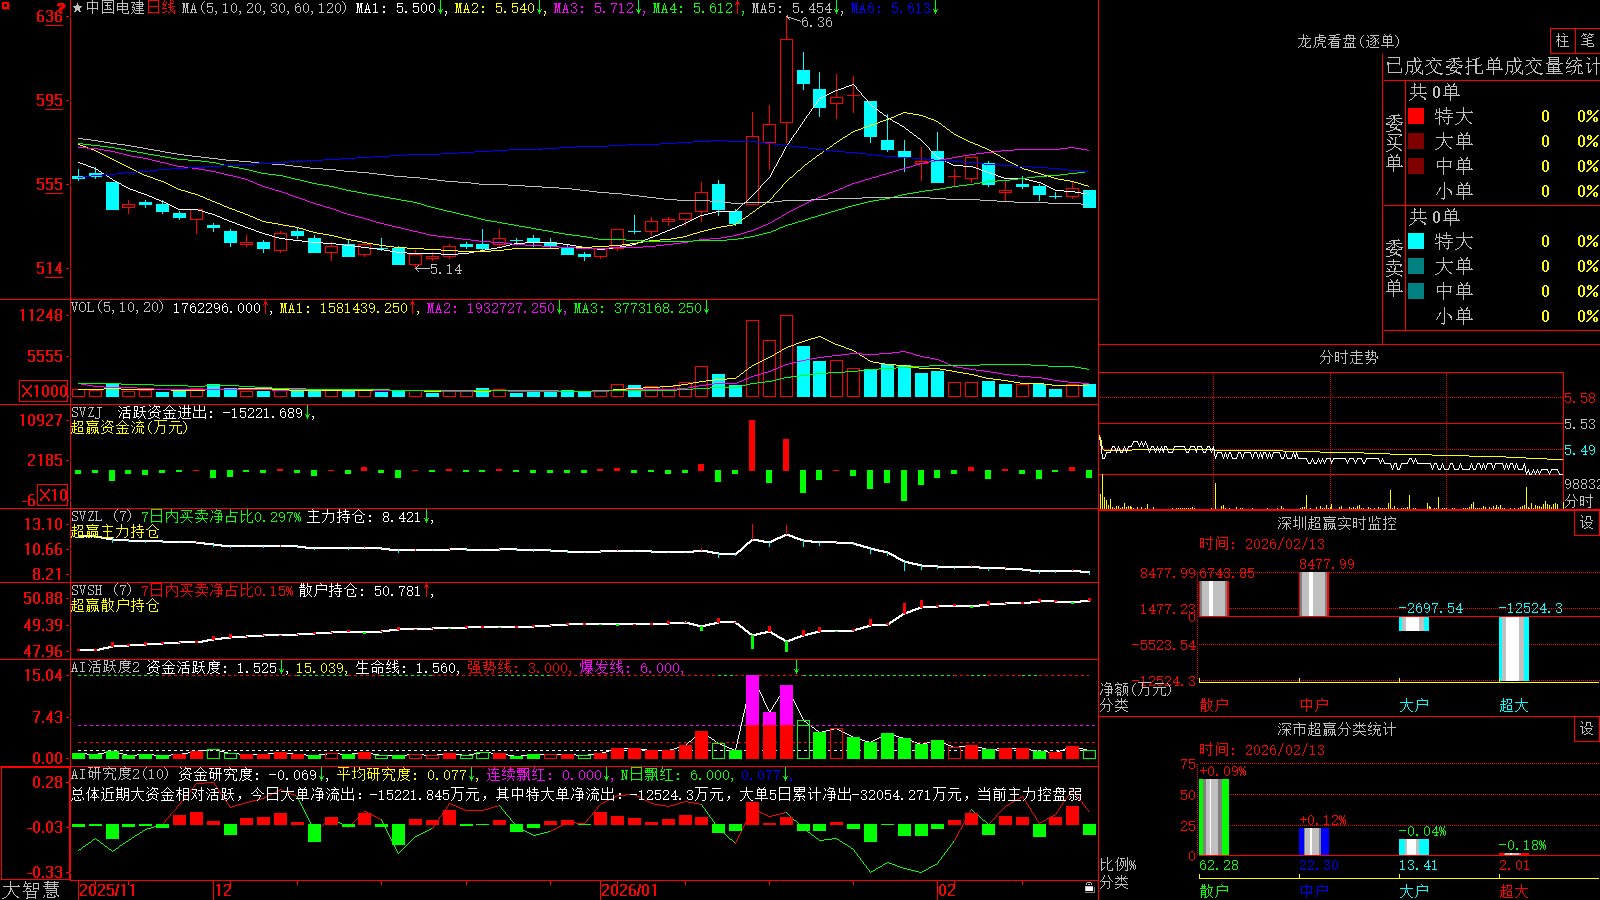Select the 超大 category under 深市超赢分类统计
Viewport: 1600px width, 900px height.
coord(1514,890)
